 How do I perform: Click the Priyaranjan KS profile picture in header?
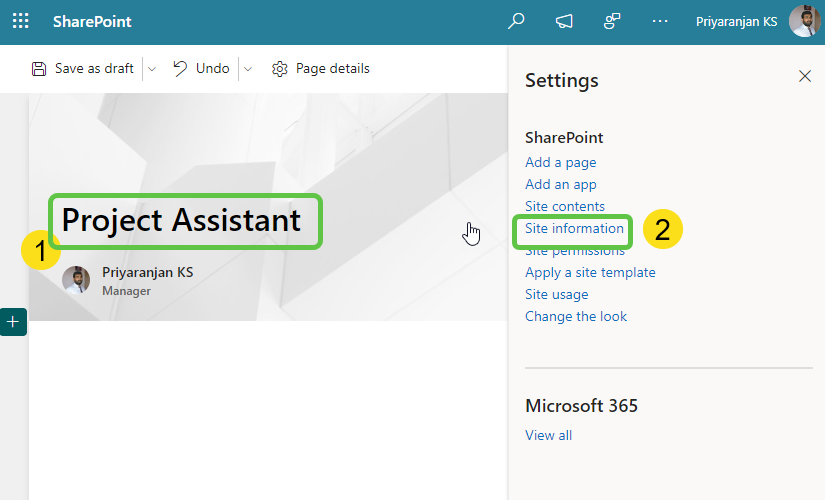pos(804,21)
